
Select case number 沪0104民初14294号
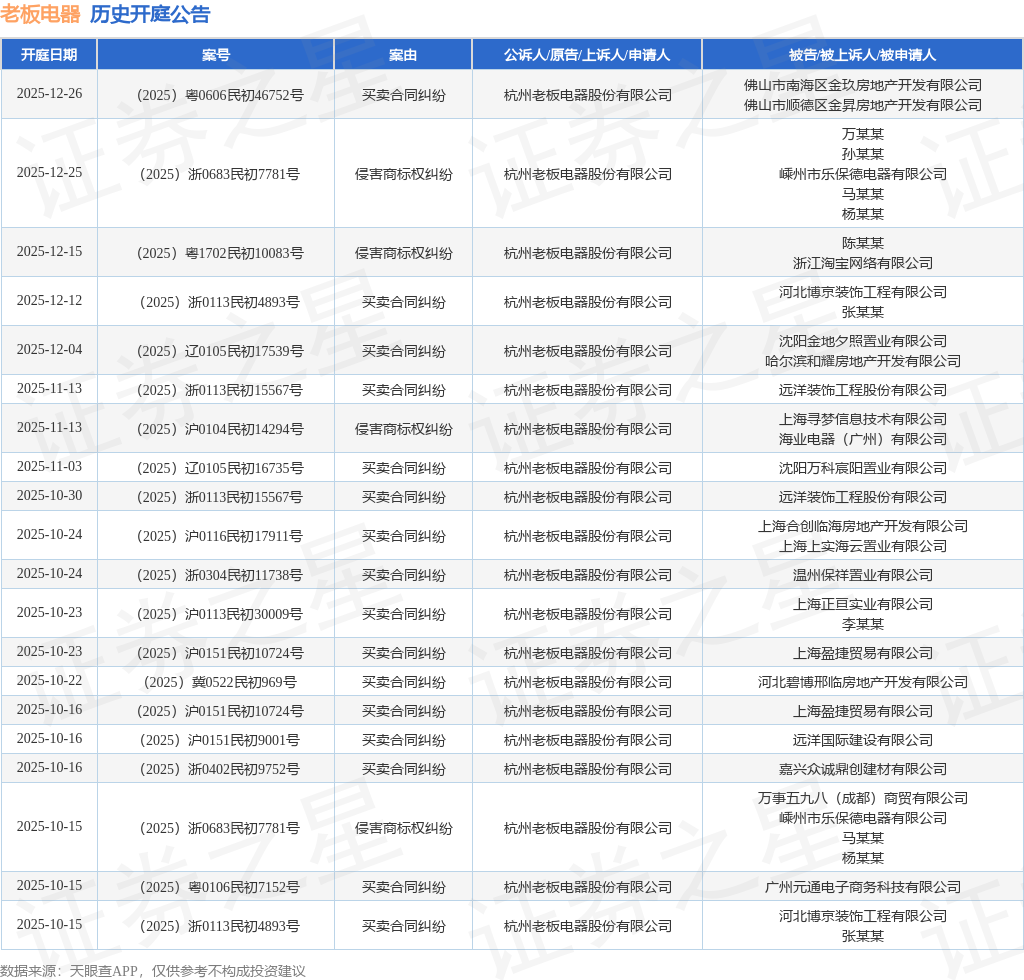pyautogui.click(x=244, y=429)
